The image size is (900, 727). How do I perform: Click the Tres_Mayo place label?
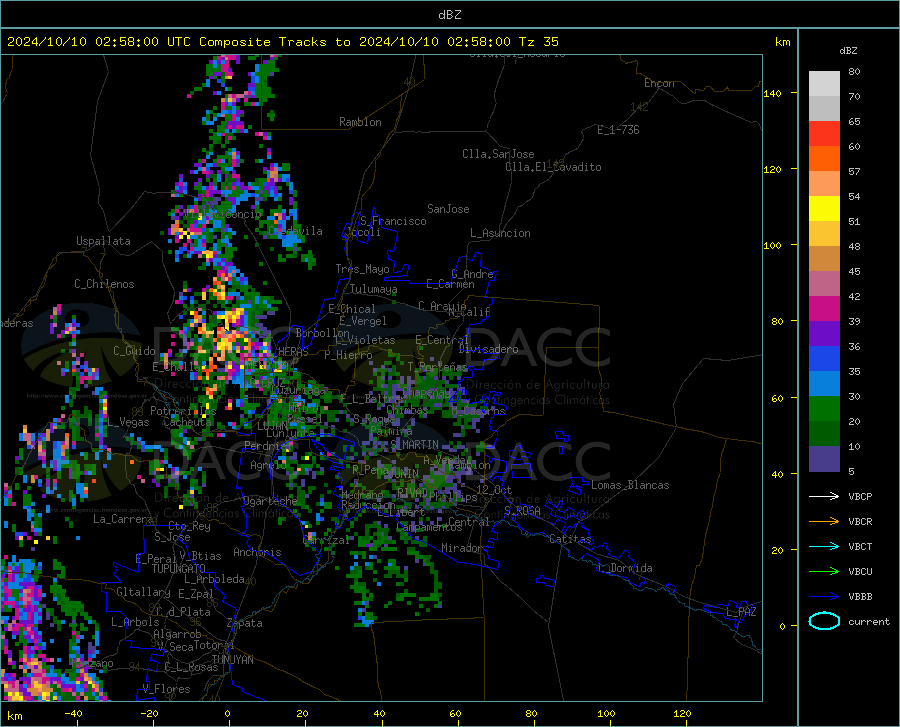point(362,269)
